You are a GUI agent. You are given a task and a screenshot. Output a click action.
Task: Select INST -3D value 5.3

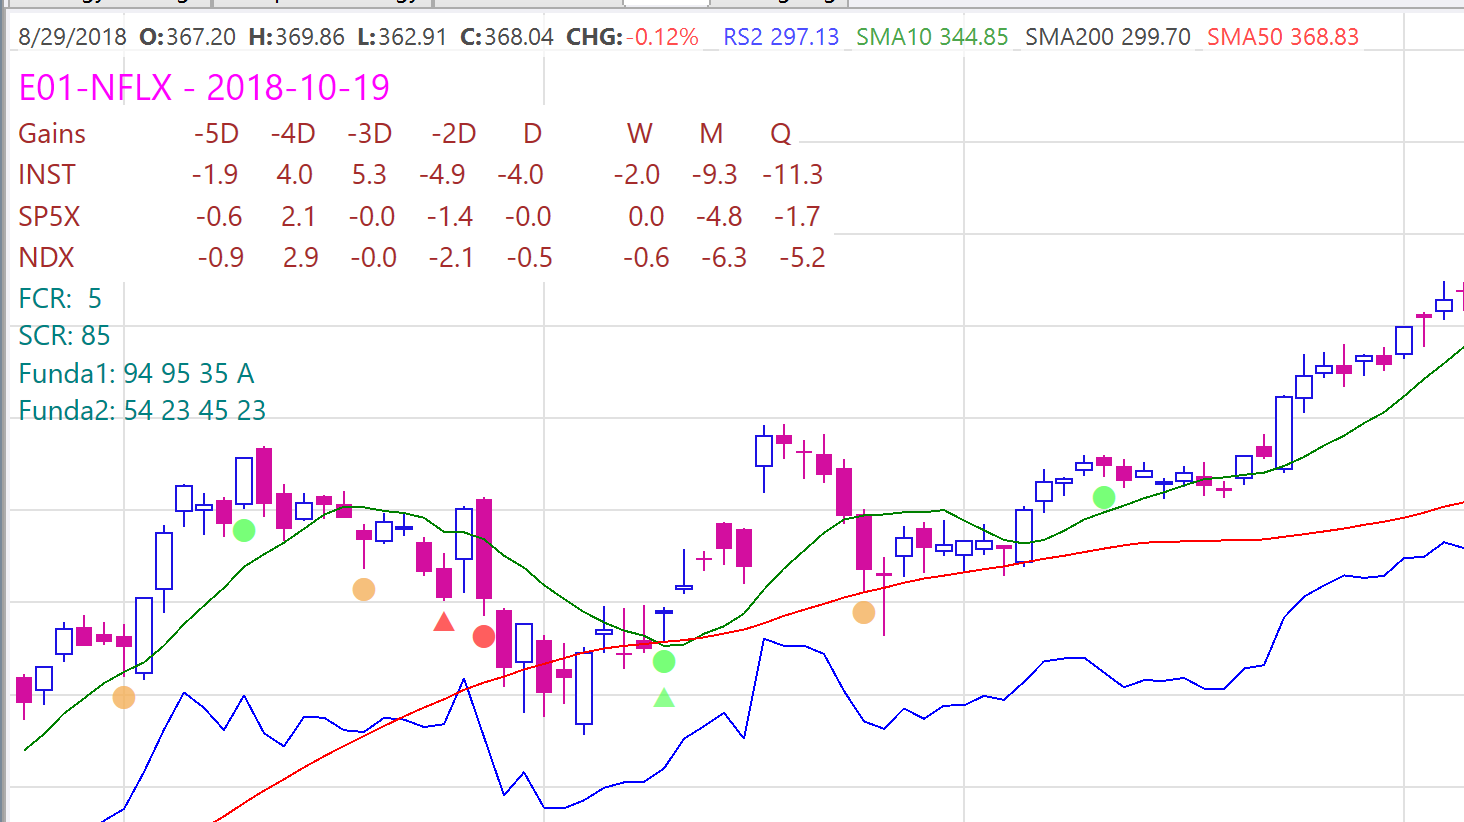point(369,175)
